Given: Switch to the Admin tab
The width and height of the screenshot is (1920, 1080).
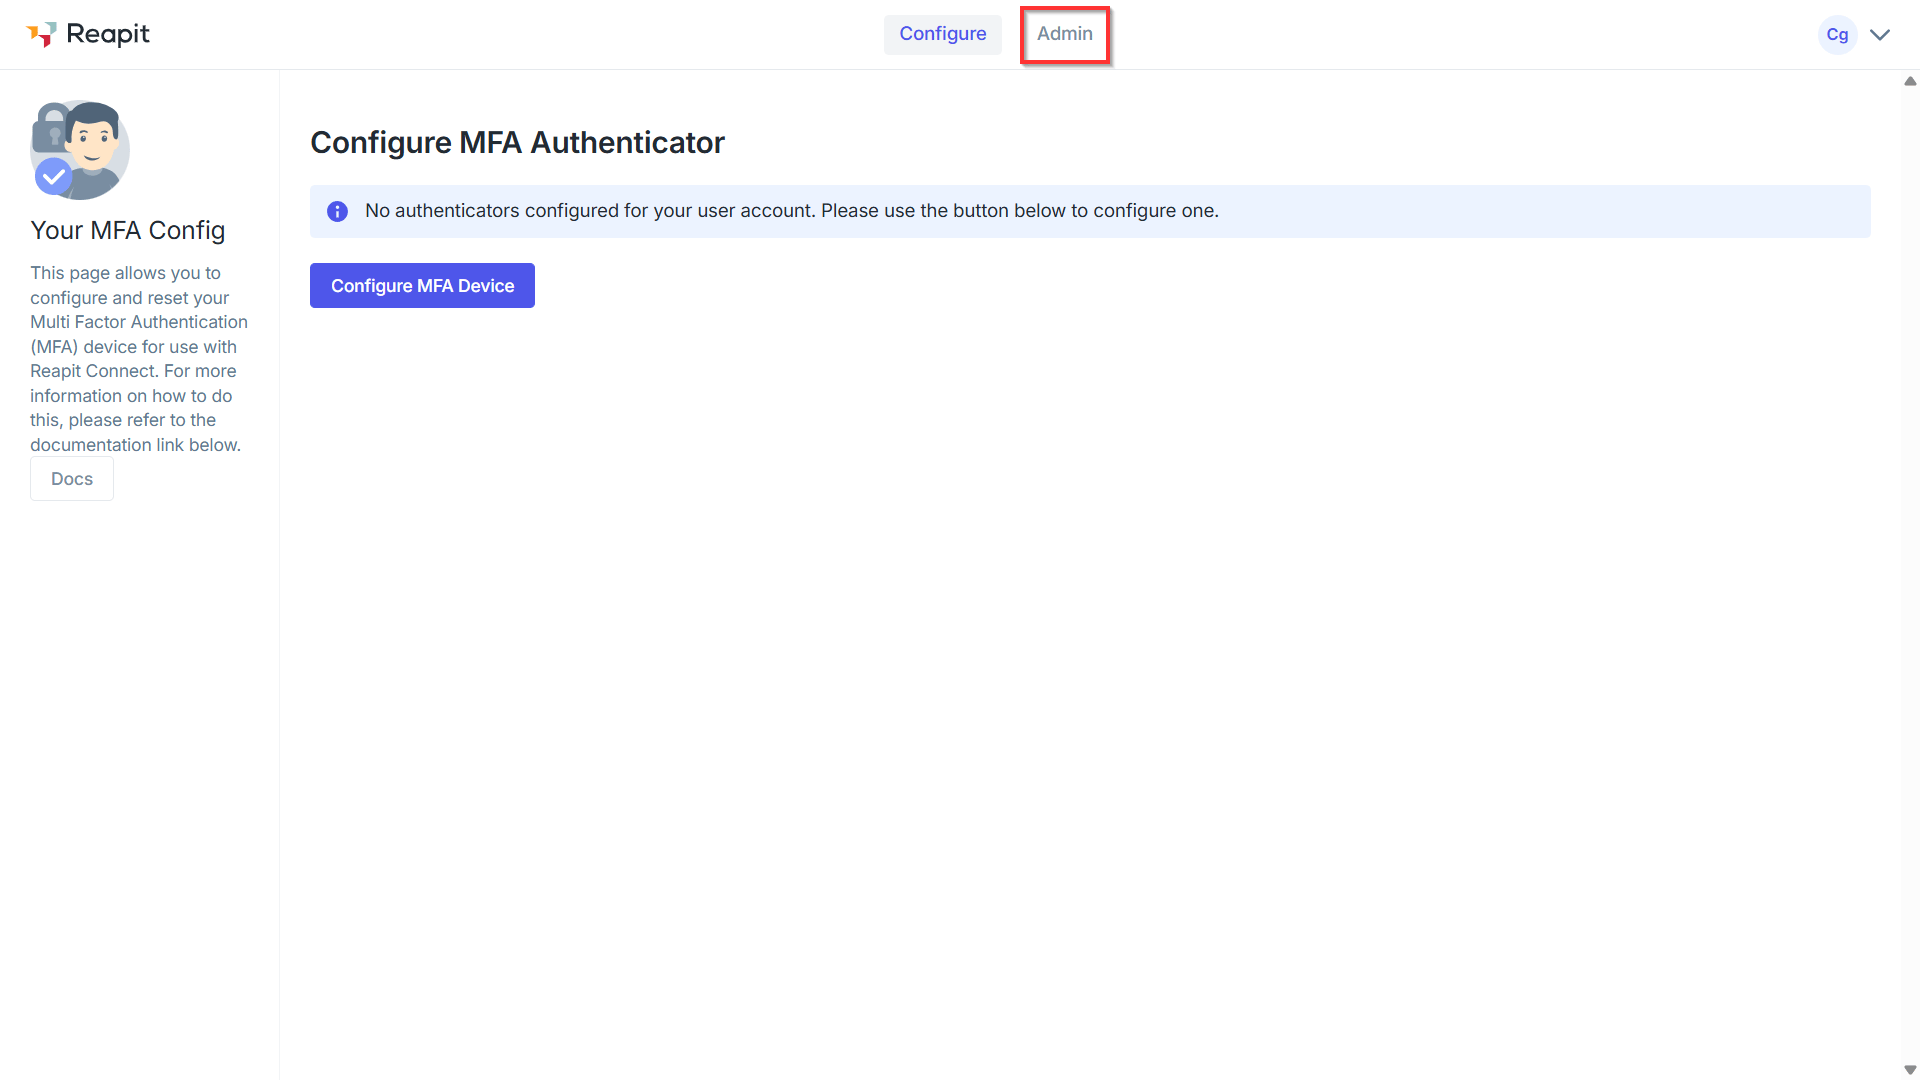Looking at the screenshot, I should 1065,34.
